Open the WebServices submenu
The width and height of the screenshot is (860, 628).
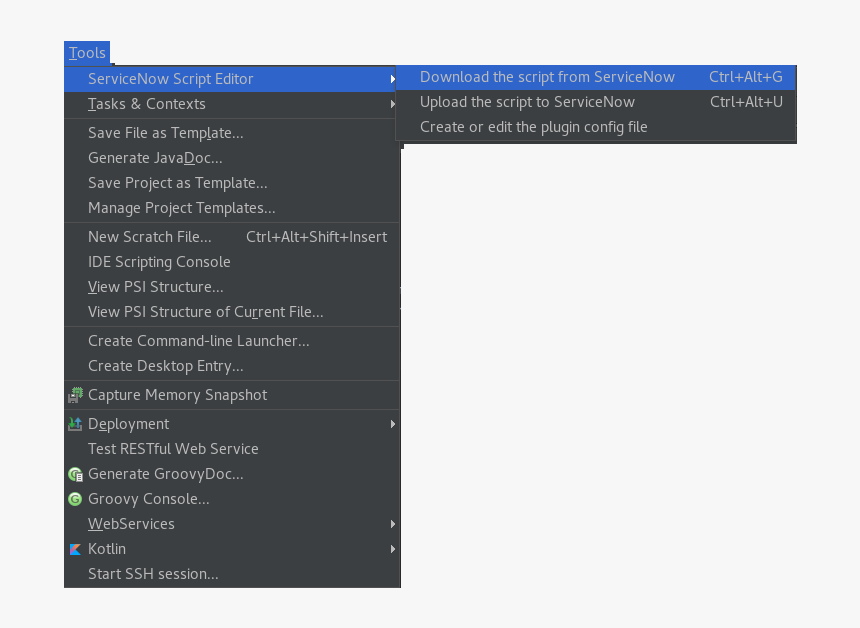point(232,524)
